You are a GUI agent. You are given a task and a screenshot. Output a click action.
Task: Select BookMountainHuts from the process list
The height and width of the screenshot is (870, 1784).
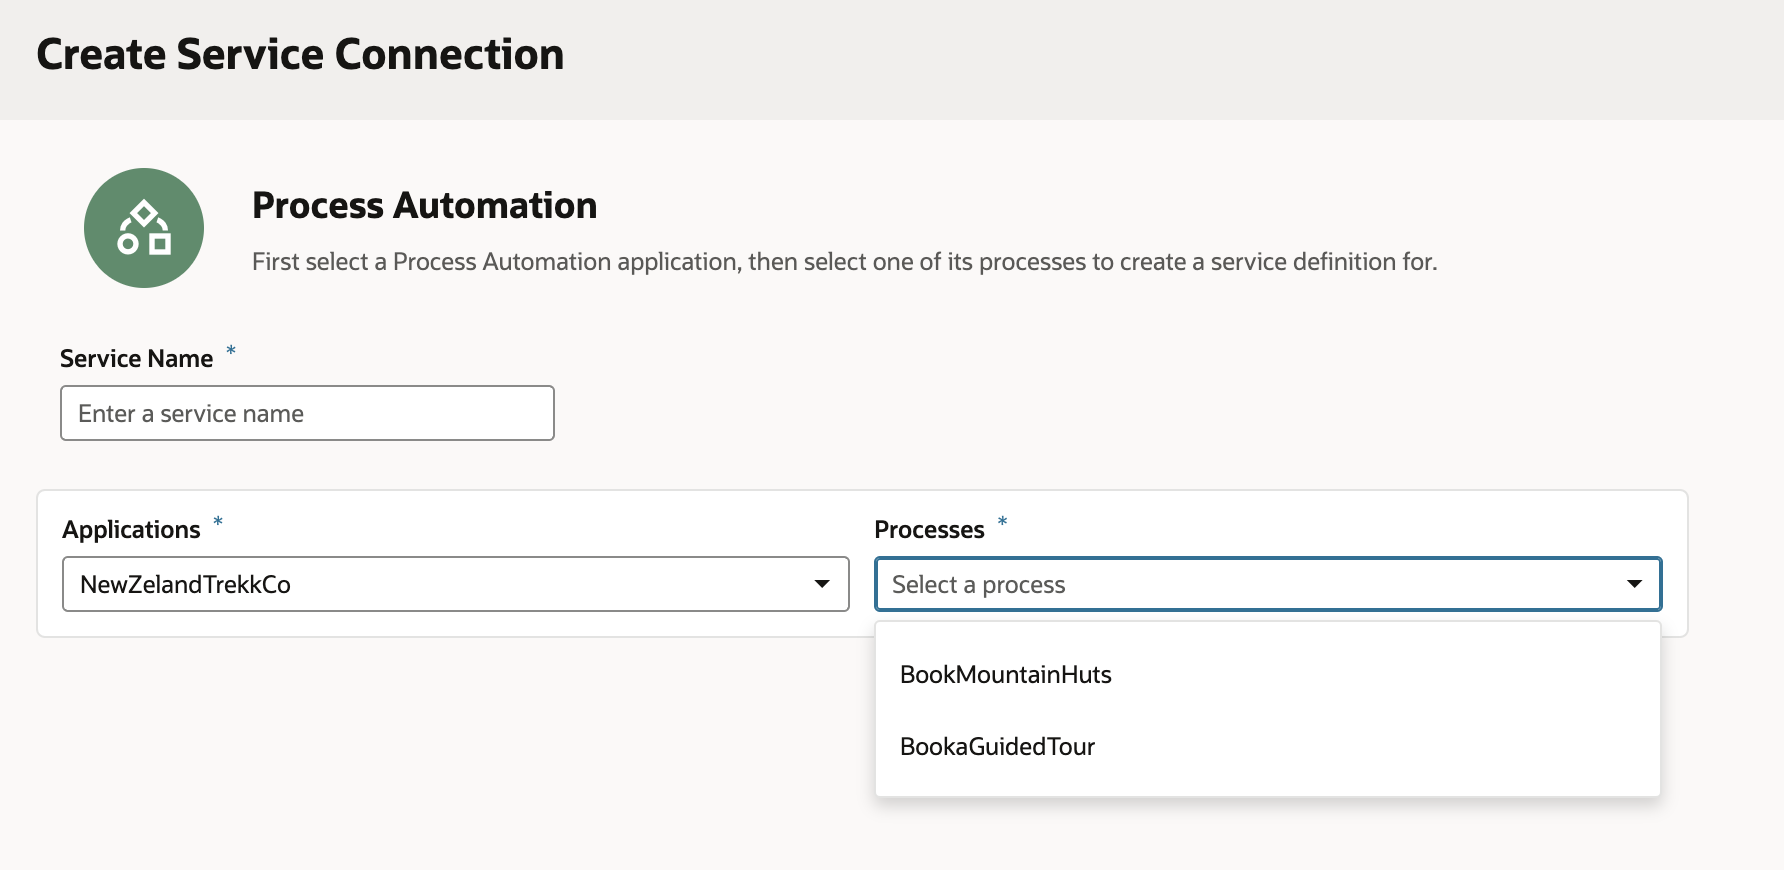(1267, 674)
